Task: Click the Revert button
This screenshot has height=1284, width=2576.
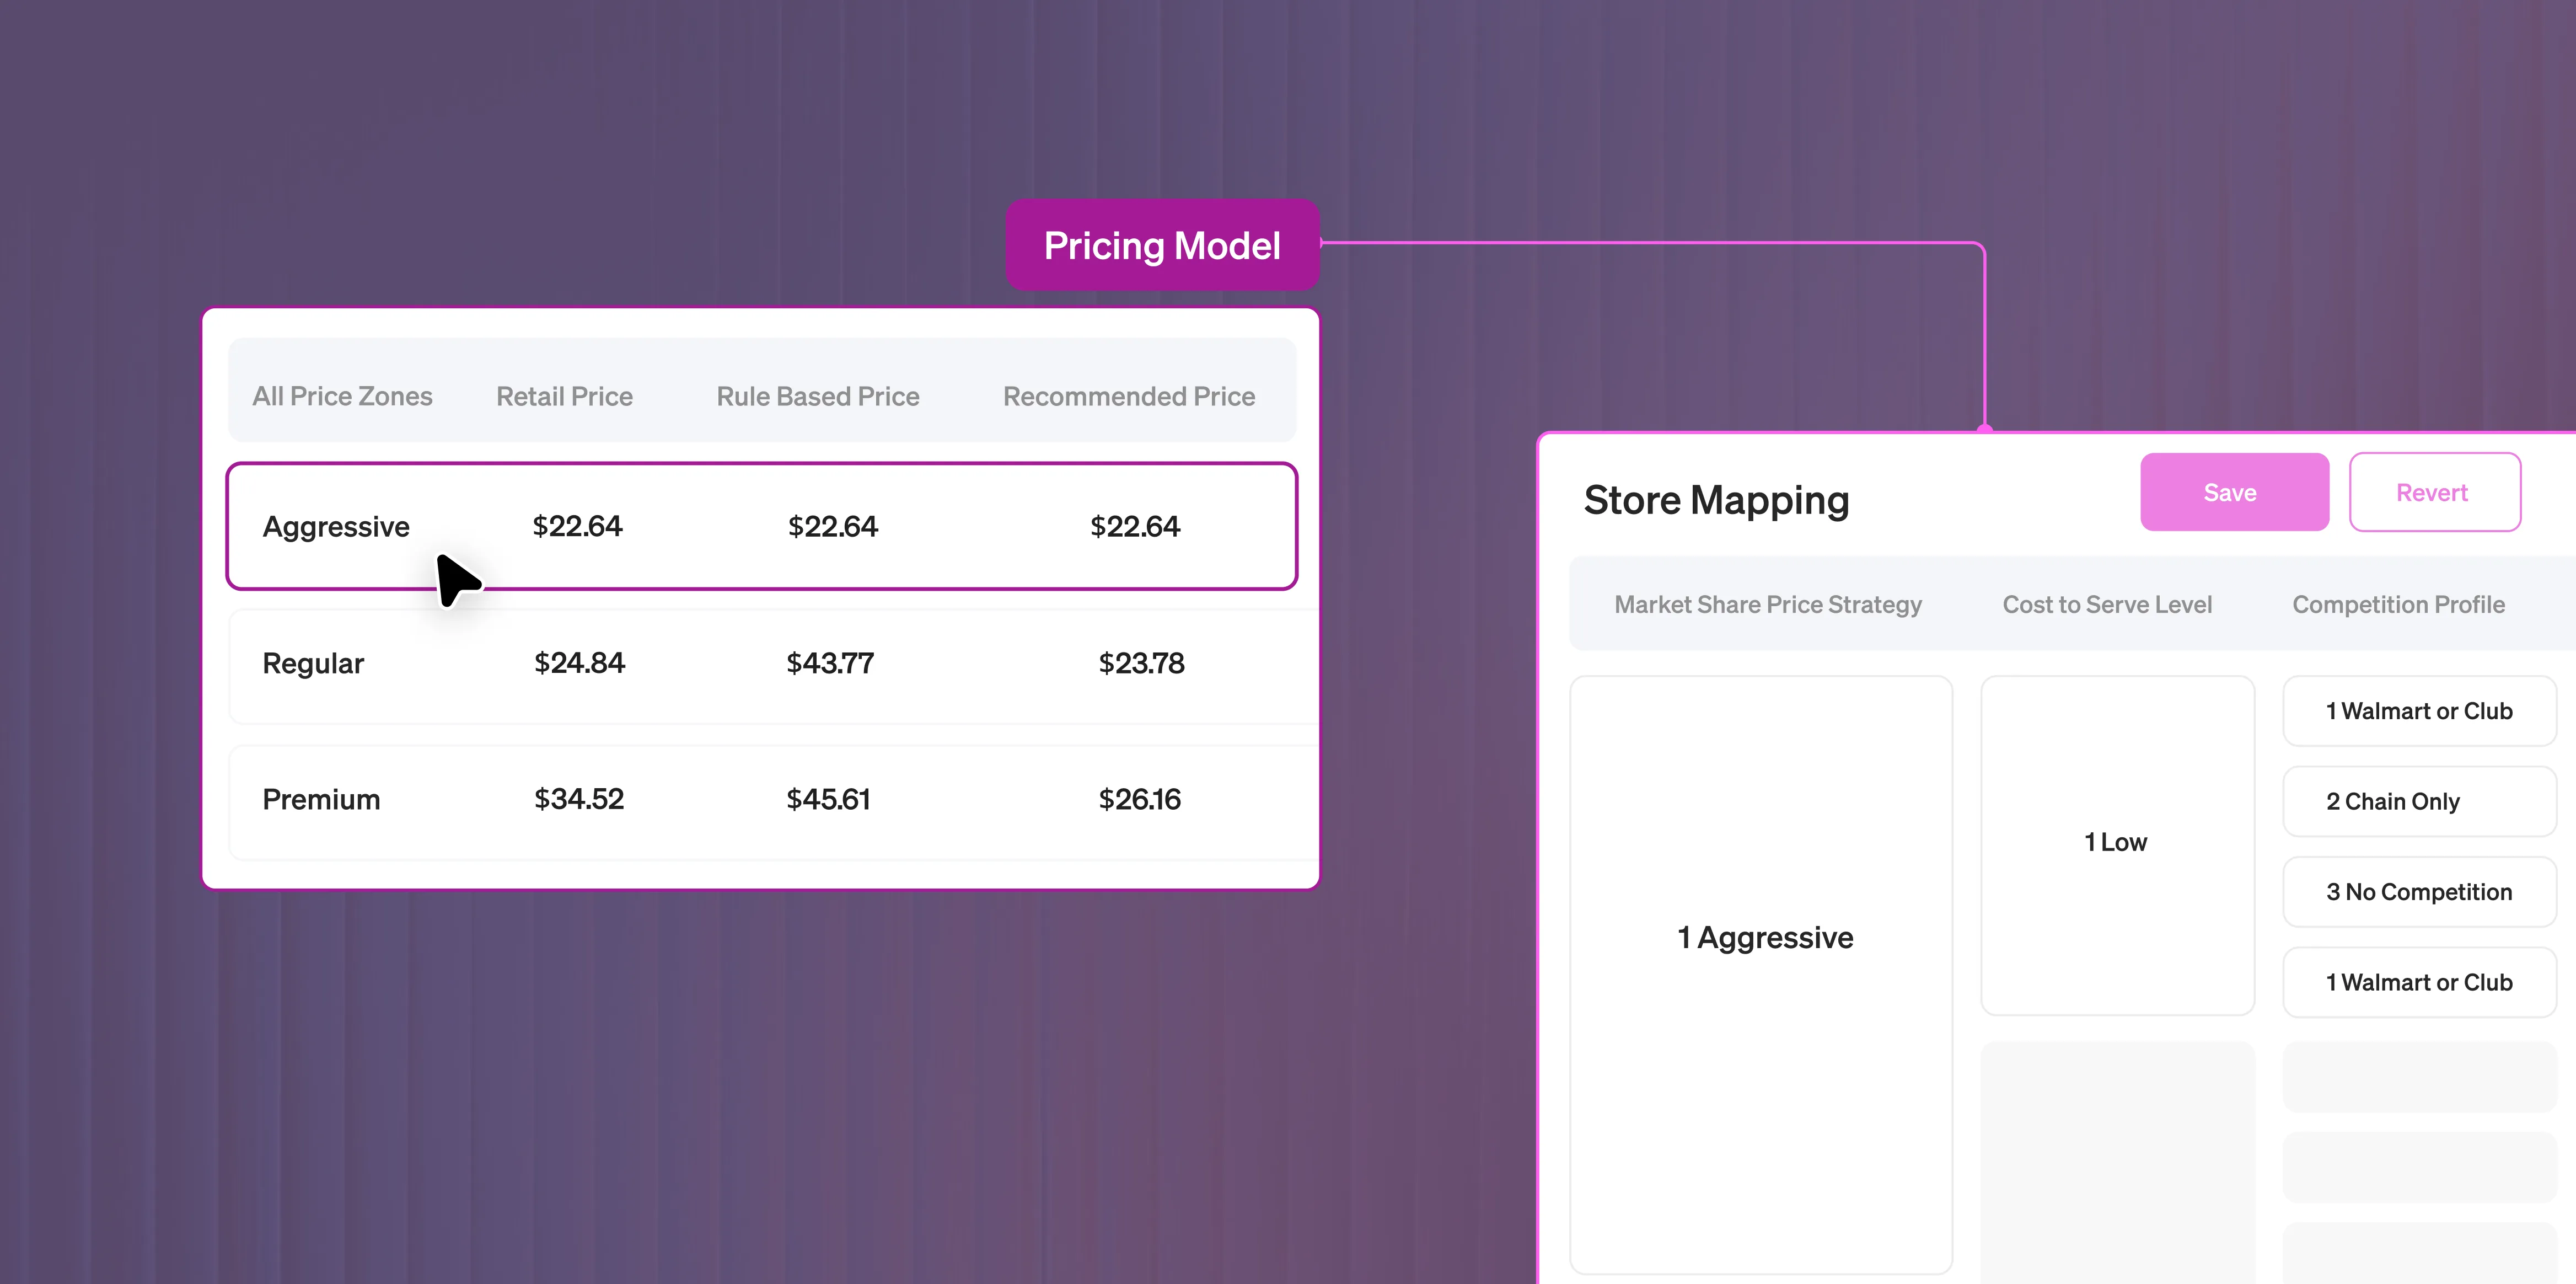Action: 2433,492
